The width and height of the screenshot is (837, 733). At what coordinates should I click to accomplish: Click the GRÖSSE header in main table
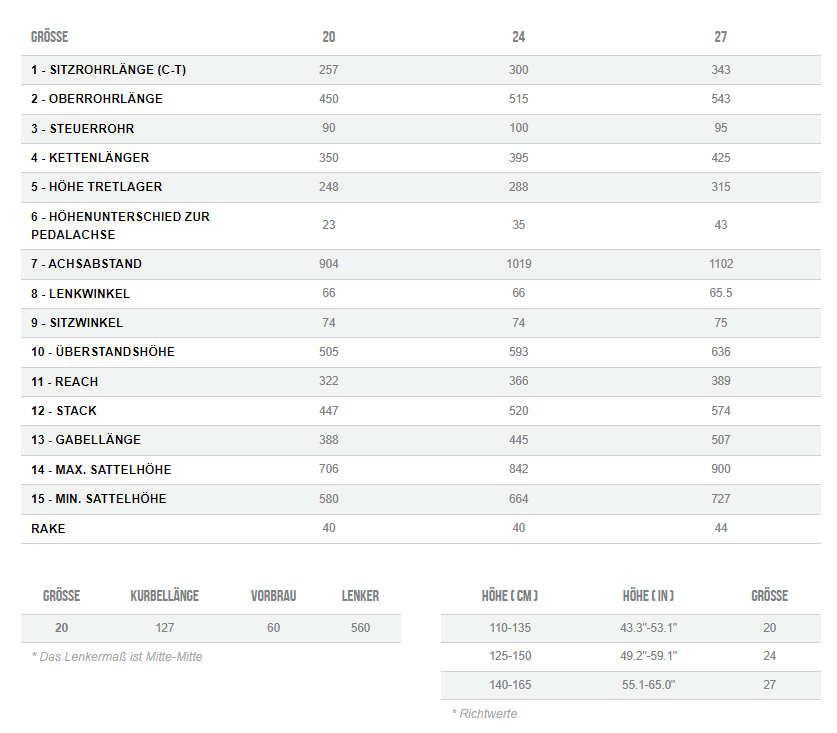tap(50, 37)
